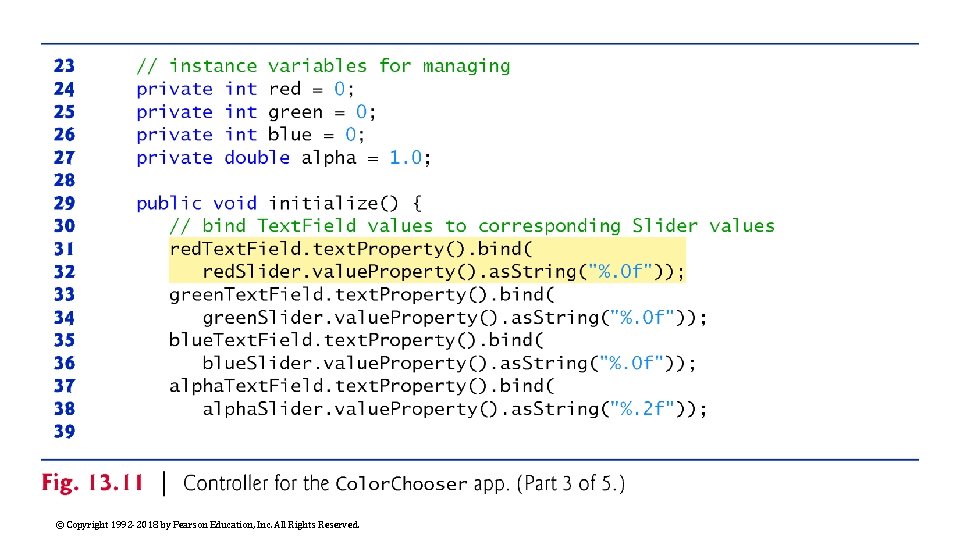960x540 pixels.
Task: Click 'greenSlider.valueProperty().asString' line
Action: (x=454, y=317)
